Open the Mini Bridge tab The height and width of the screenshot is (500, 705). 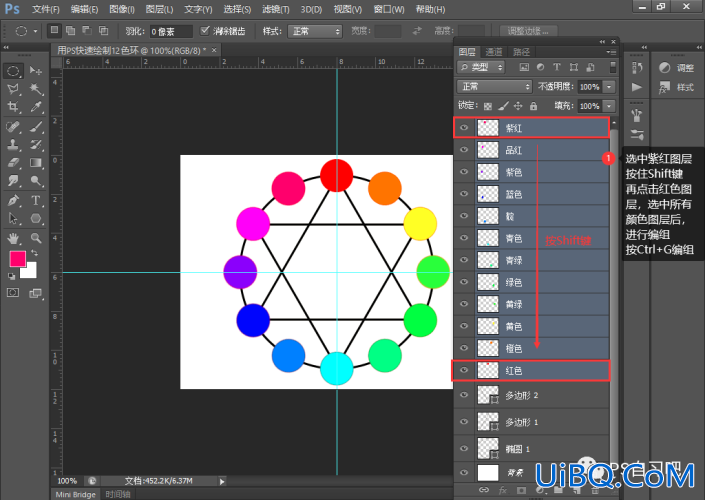(x=76, y=494)
